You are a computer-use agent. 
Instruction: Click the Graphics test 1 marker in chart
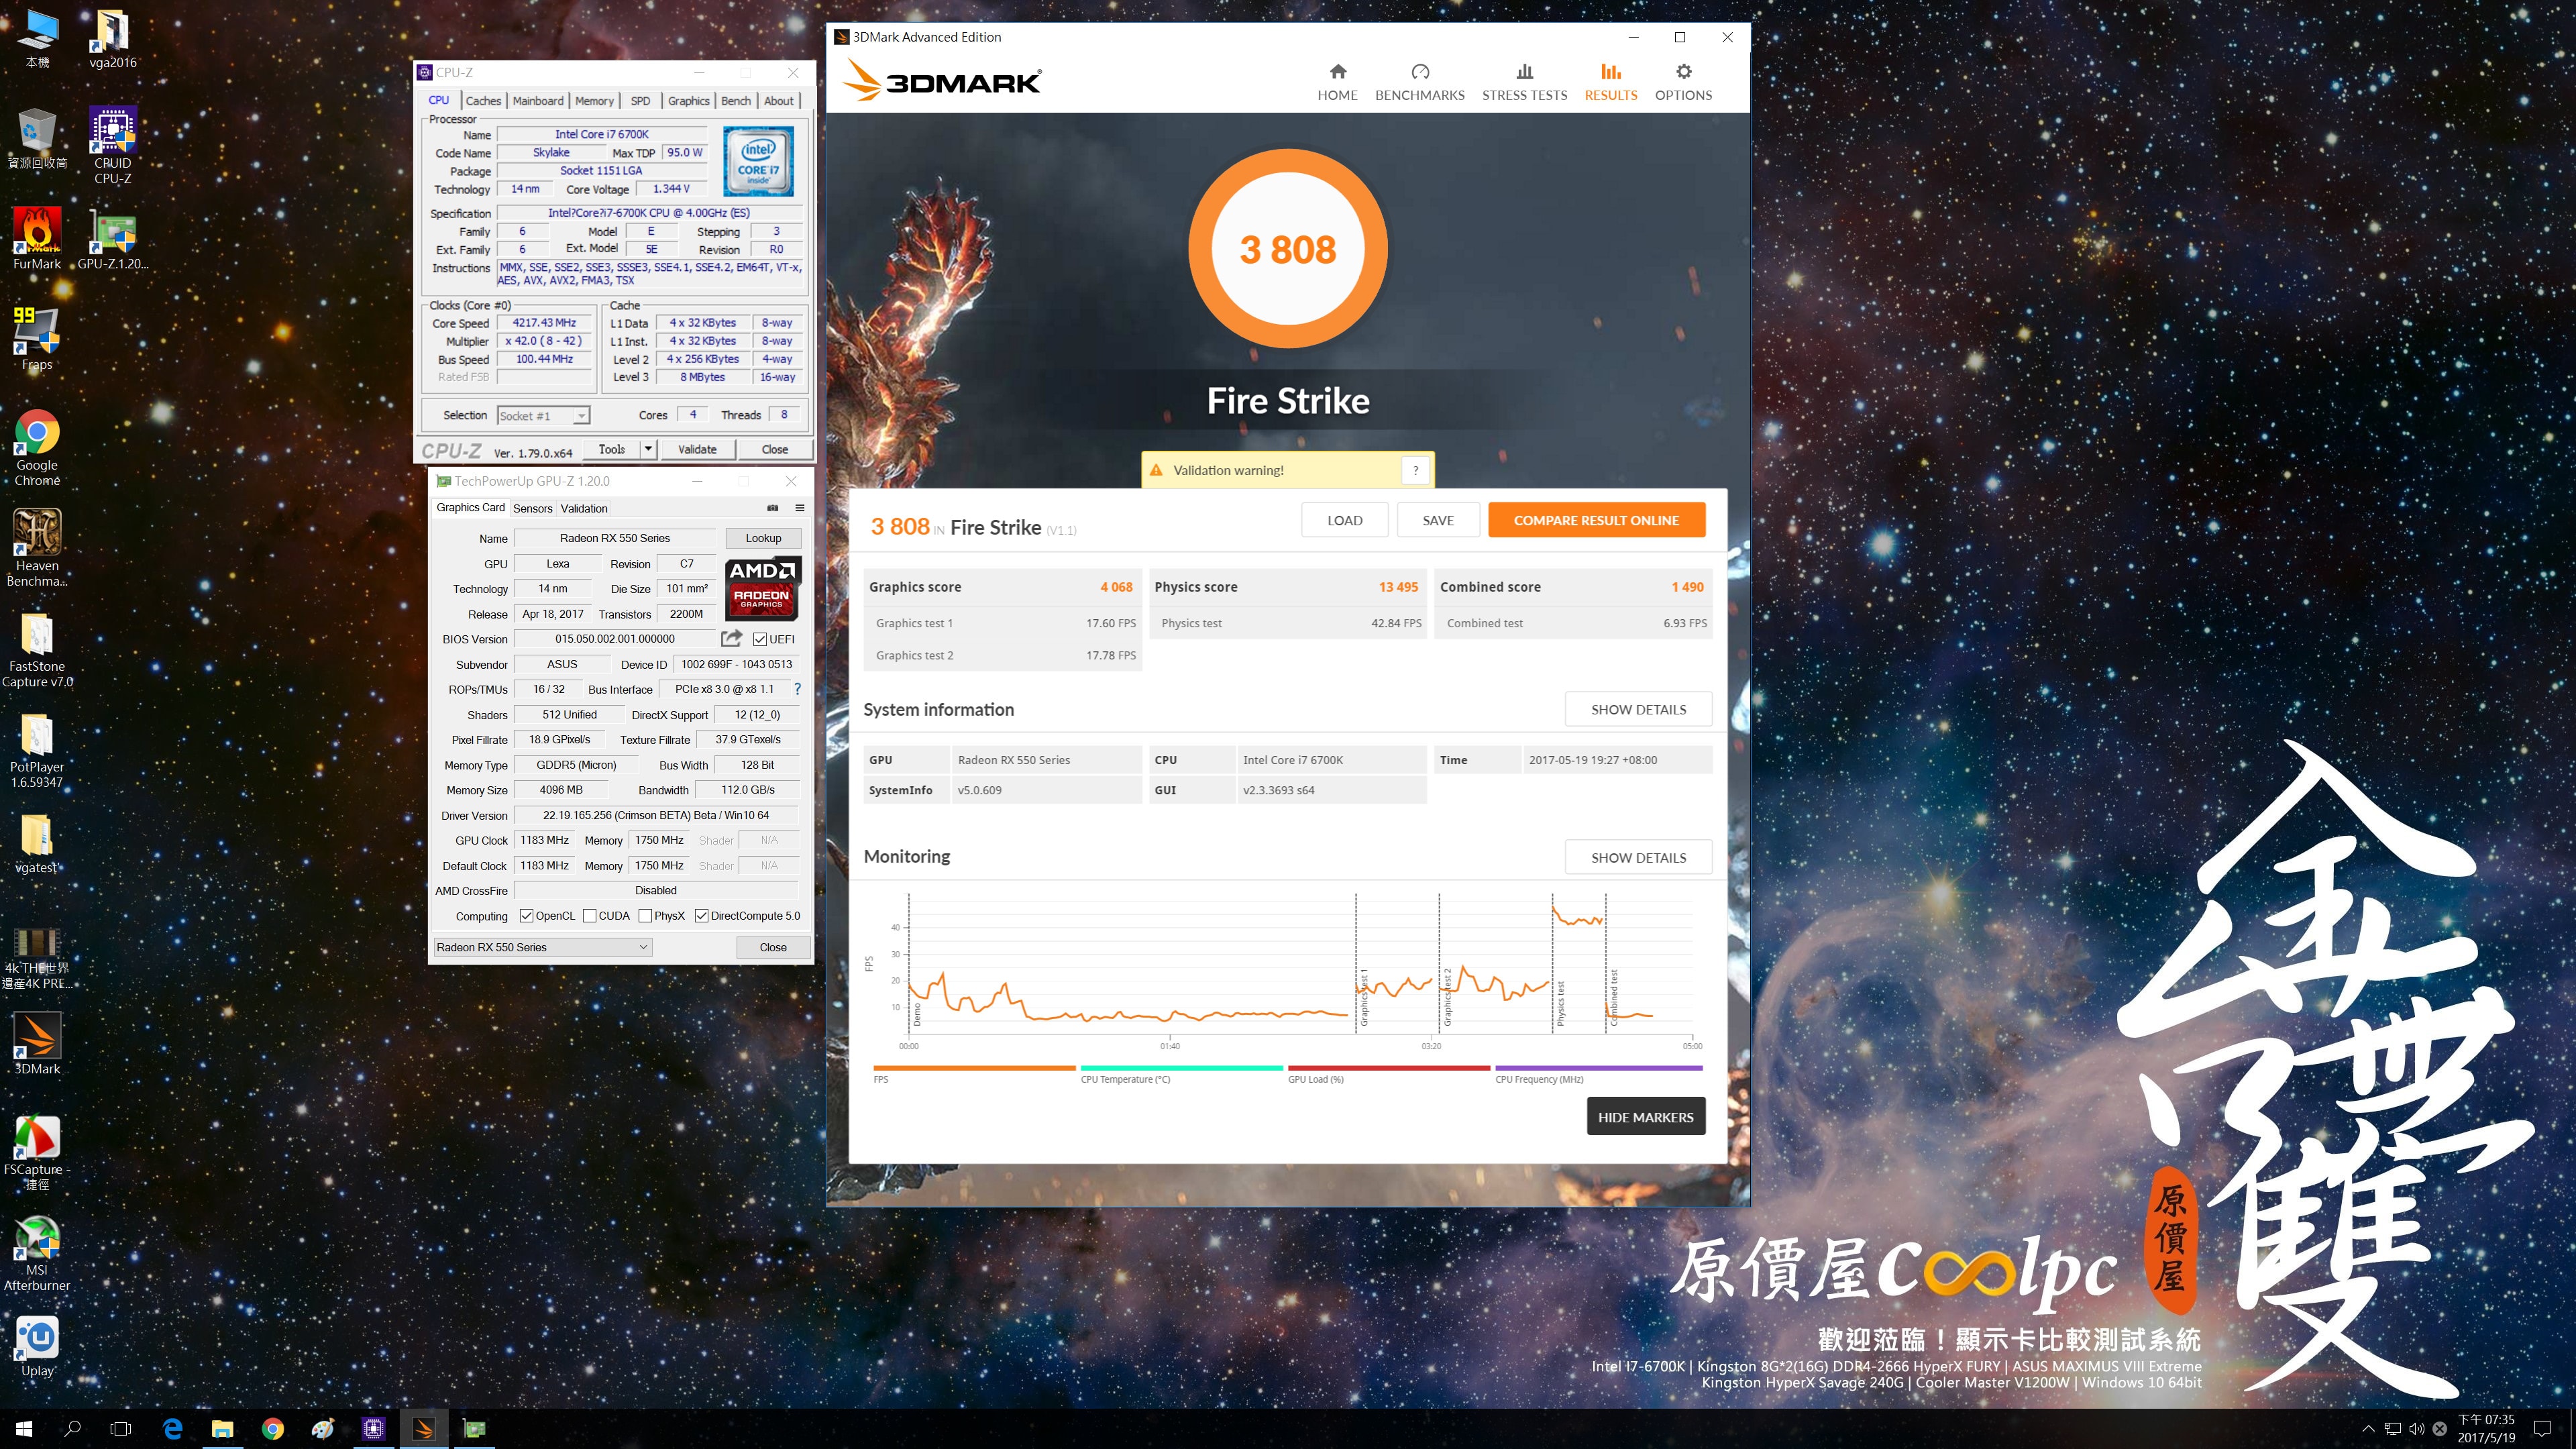click(1363, 996)
